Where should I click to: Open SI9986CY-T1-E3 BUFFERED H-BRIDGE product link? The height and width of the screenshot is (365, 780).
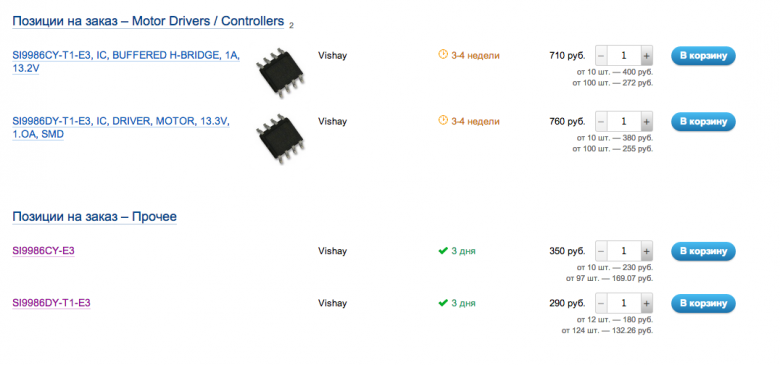click(126, 62)
